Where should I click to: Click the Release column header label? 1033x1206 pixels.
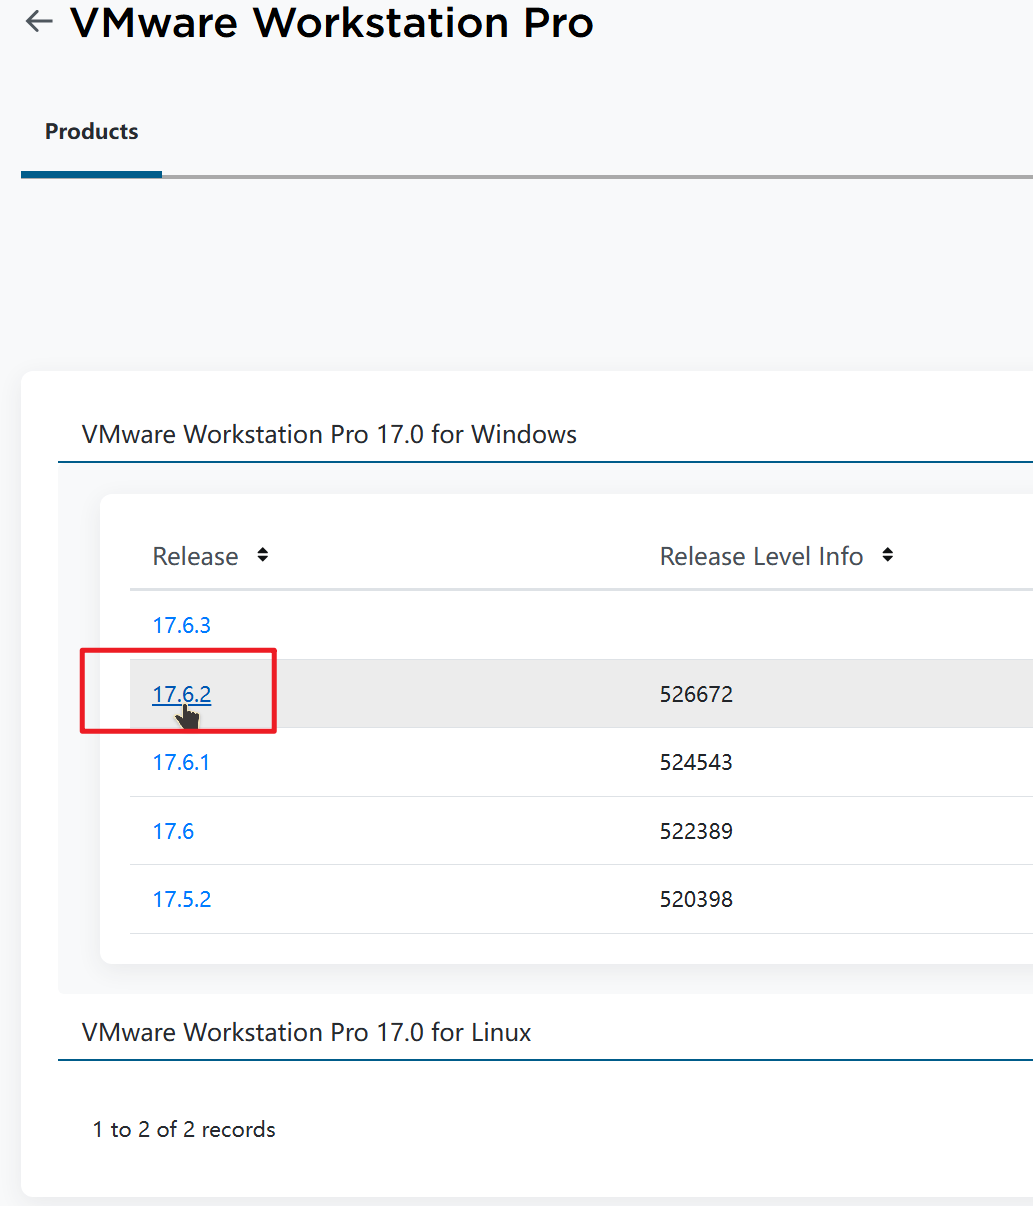(195, 555)
